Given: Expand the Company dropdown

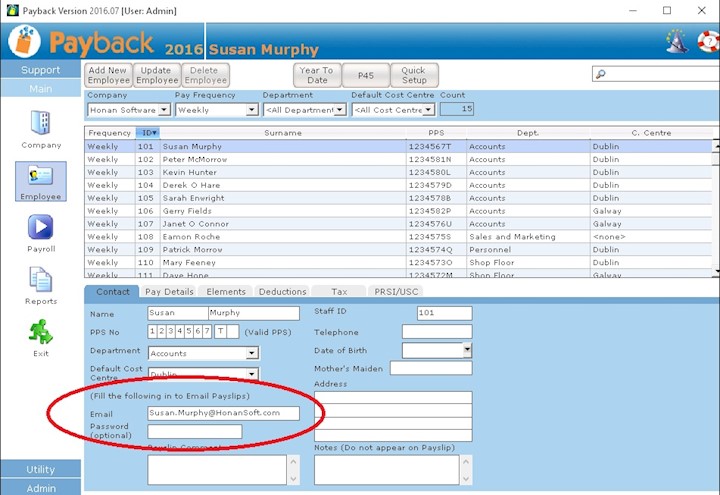Looking at the screenshot, I should [164, 110].
